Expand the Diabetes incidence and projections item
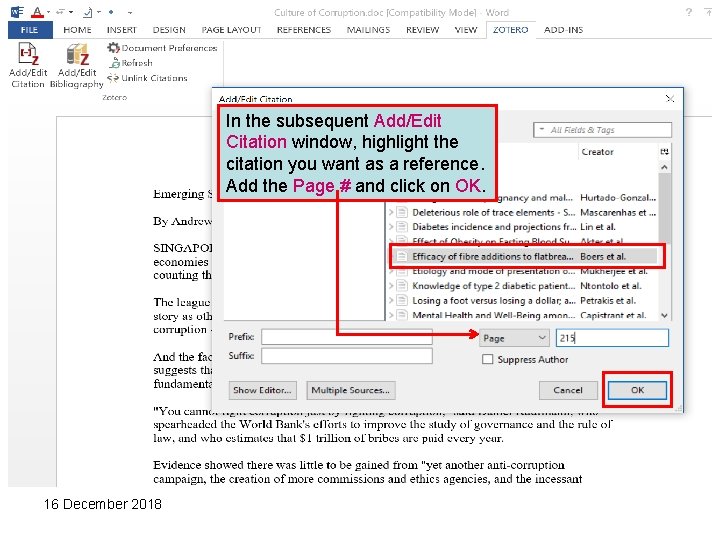720x540 pixels. tap(391, 227)
